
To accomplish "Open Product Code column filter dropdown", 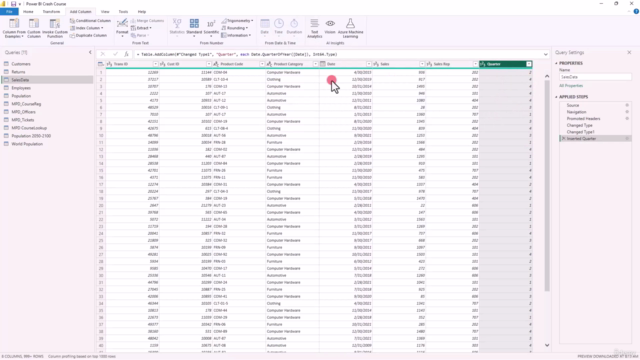I will point(262,64).
